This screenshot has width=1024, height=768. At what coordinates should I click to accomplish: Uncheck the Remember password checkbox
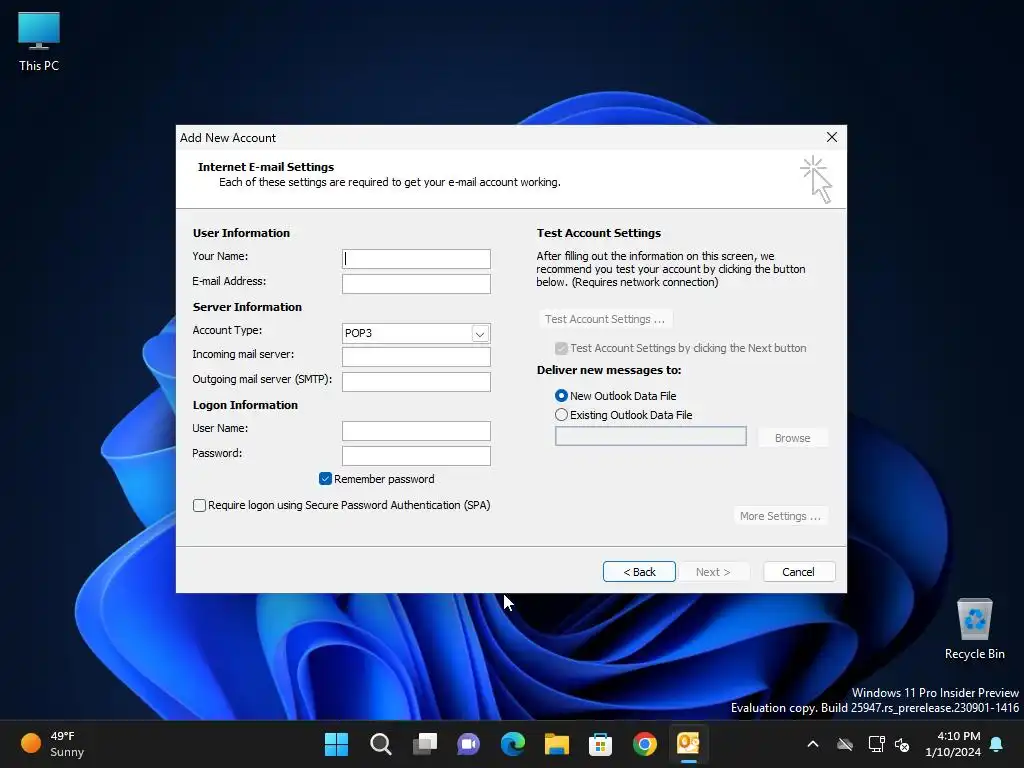(325, 479)
